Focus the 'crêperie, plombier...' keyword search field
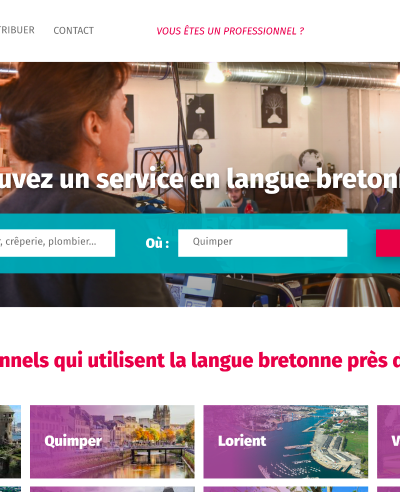 (x=57, y=243)
